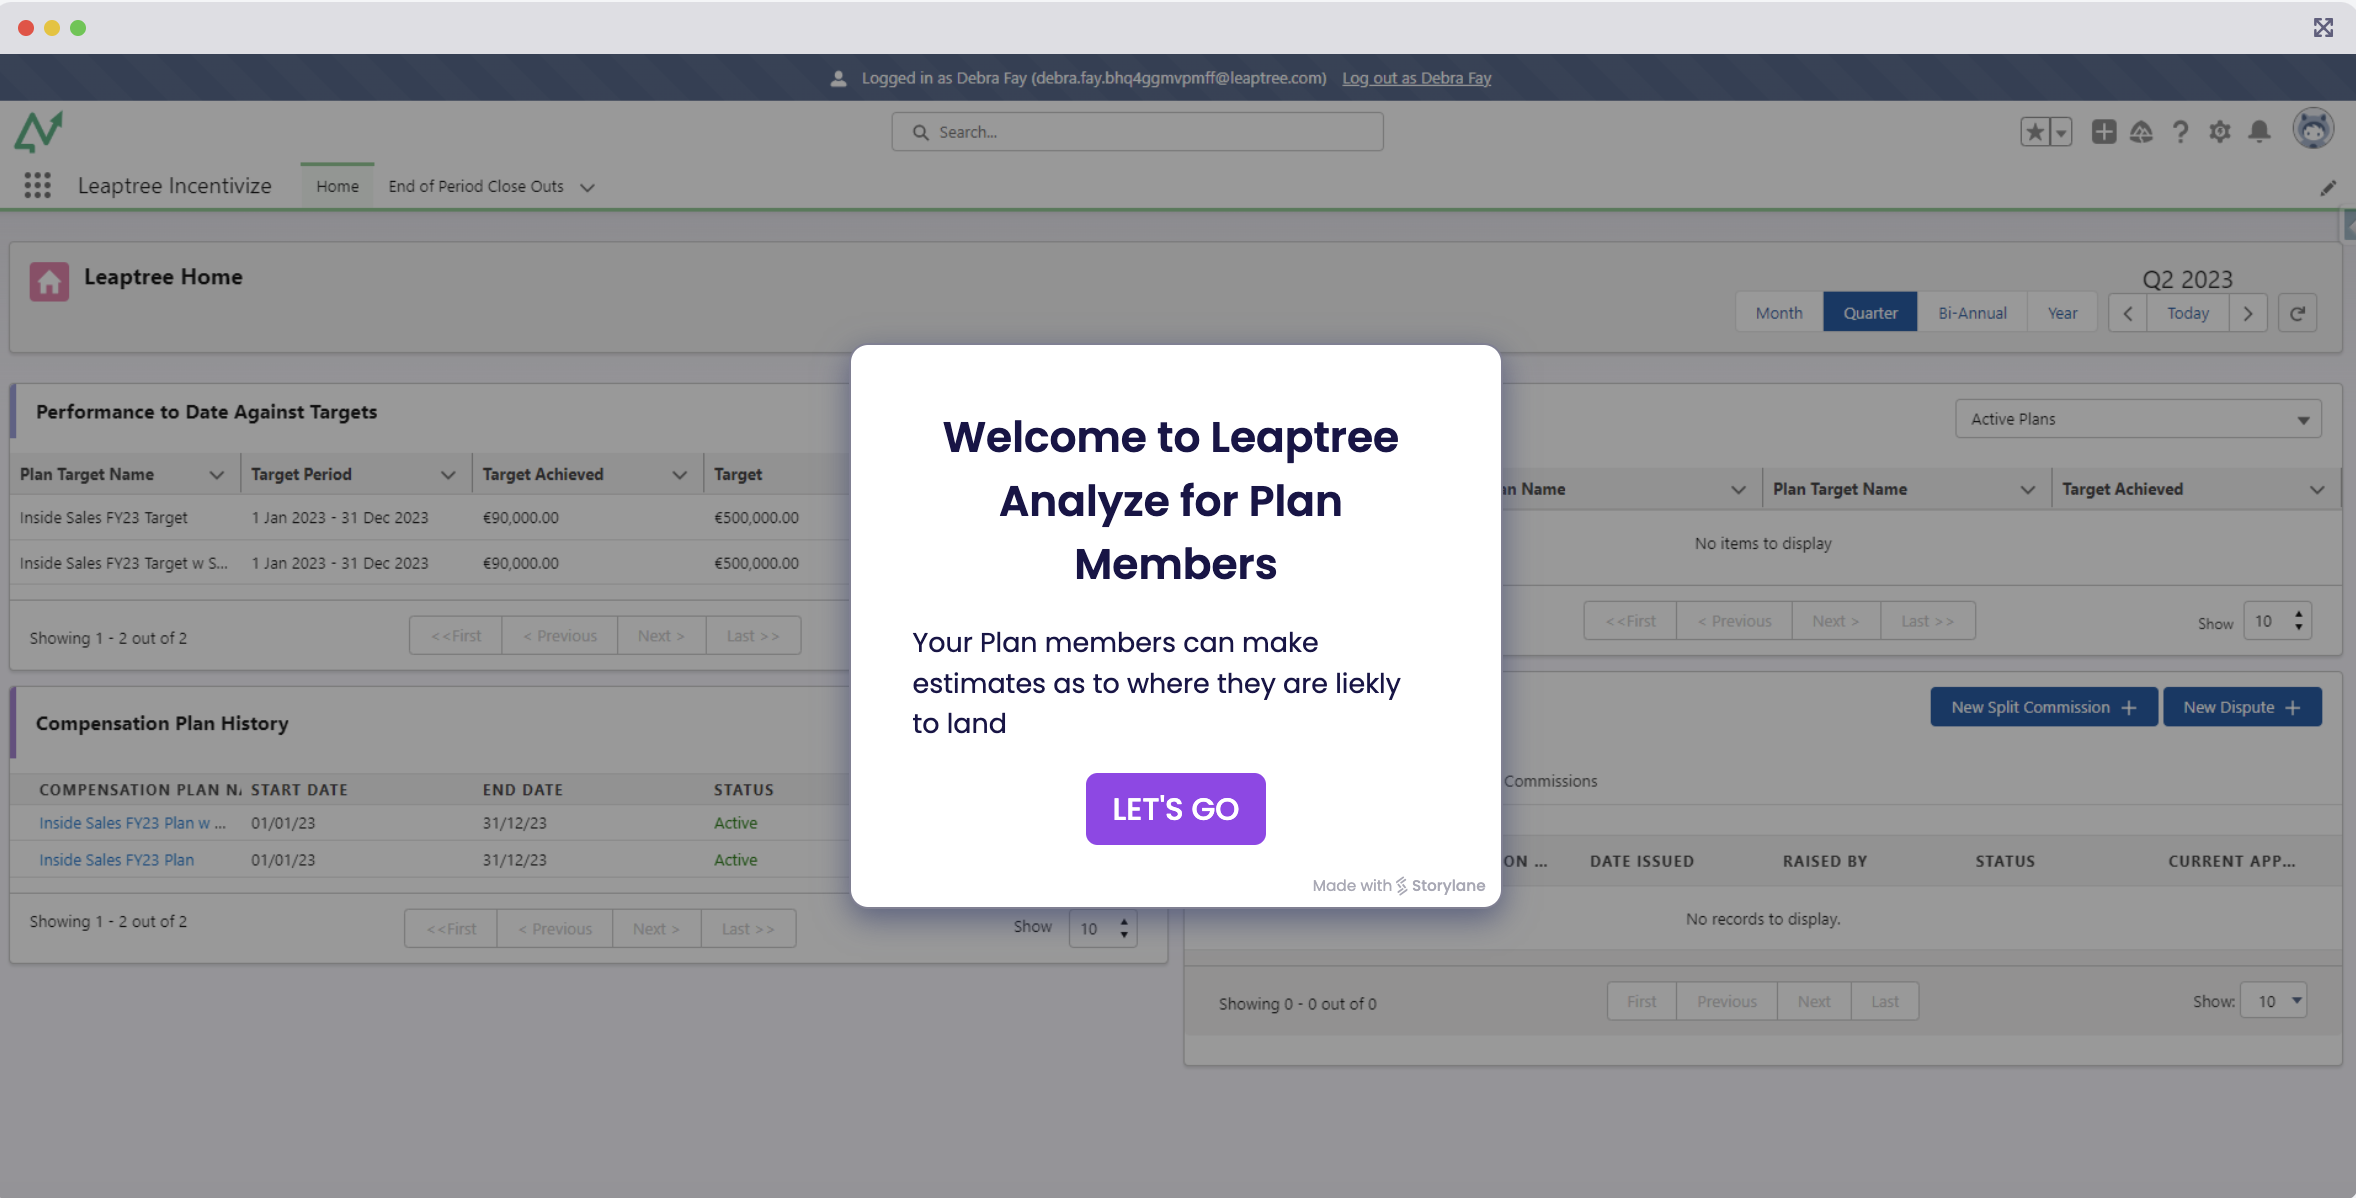Click the RAISED BY column header
2356x1198 pixels.
(x=1825, y=861)
